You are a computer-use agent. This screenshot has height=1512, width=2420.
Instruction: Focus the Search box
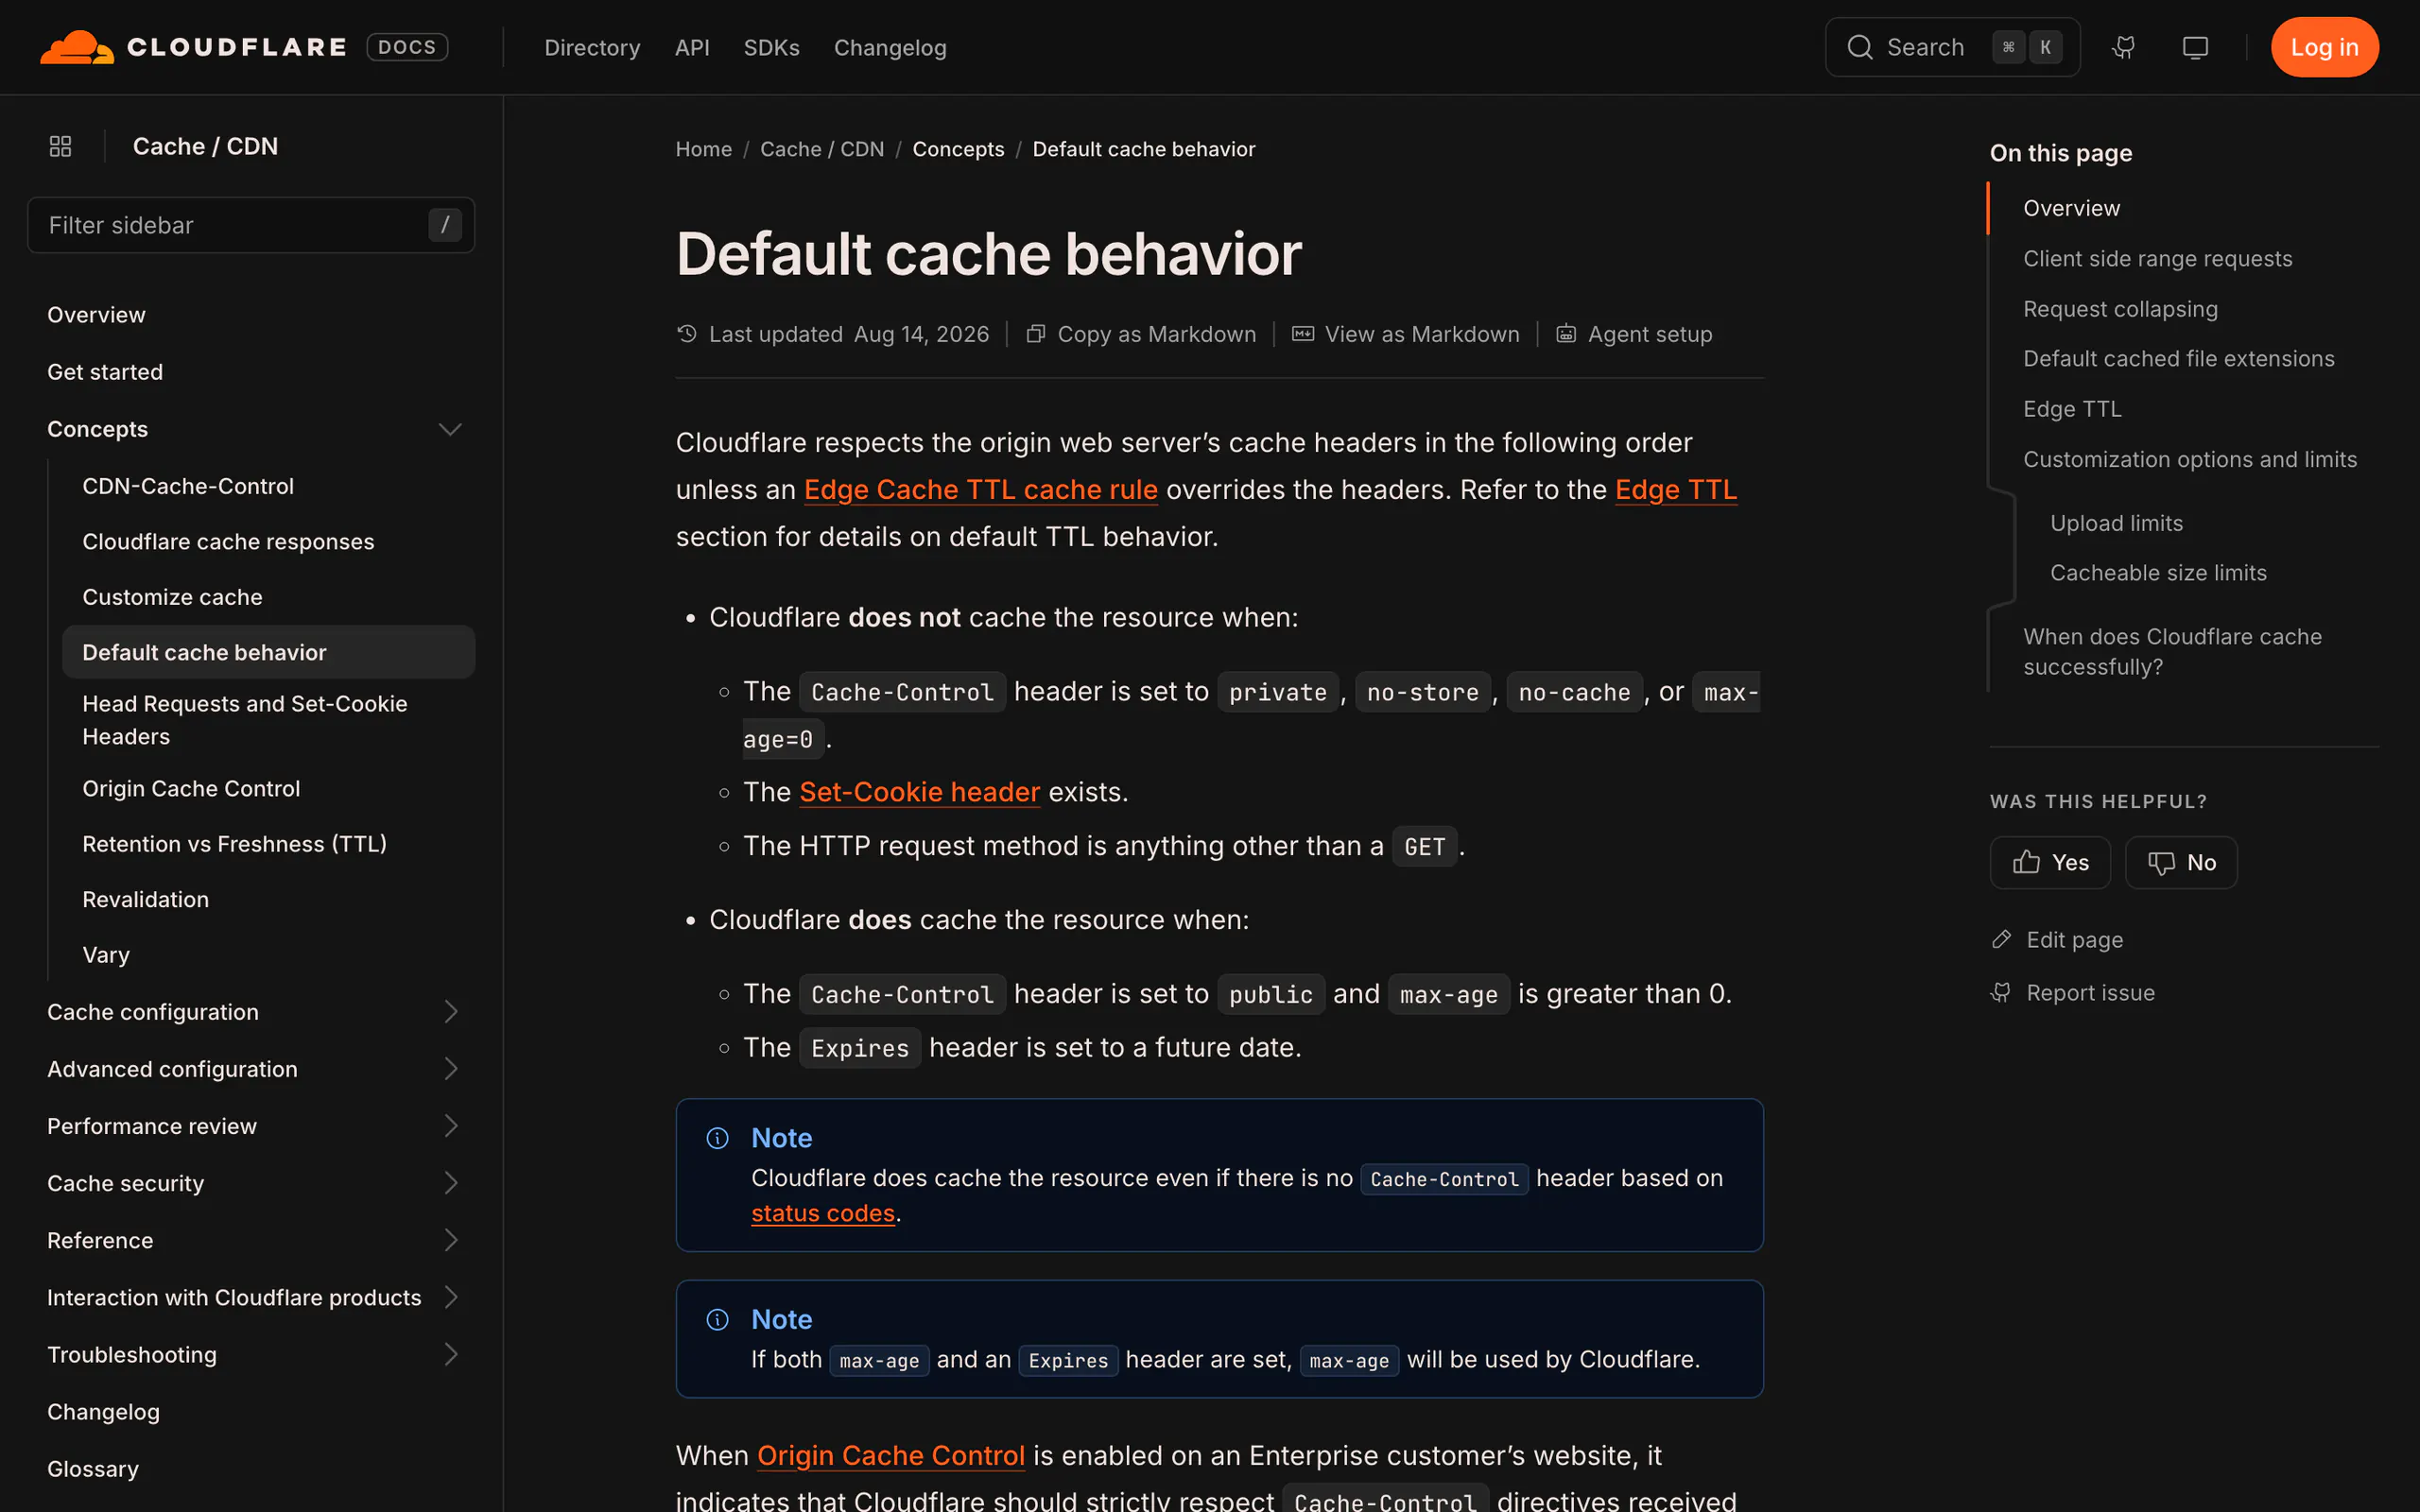pos(1952,47)
